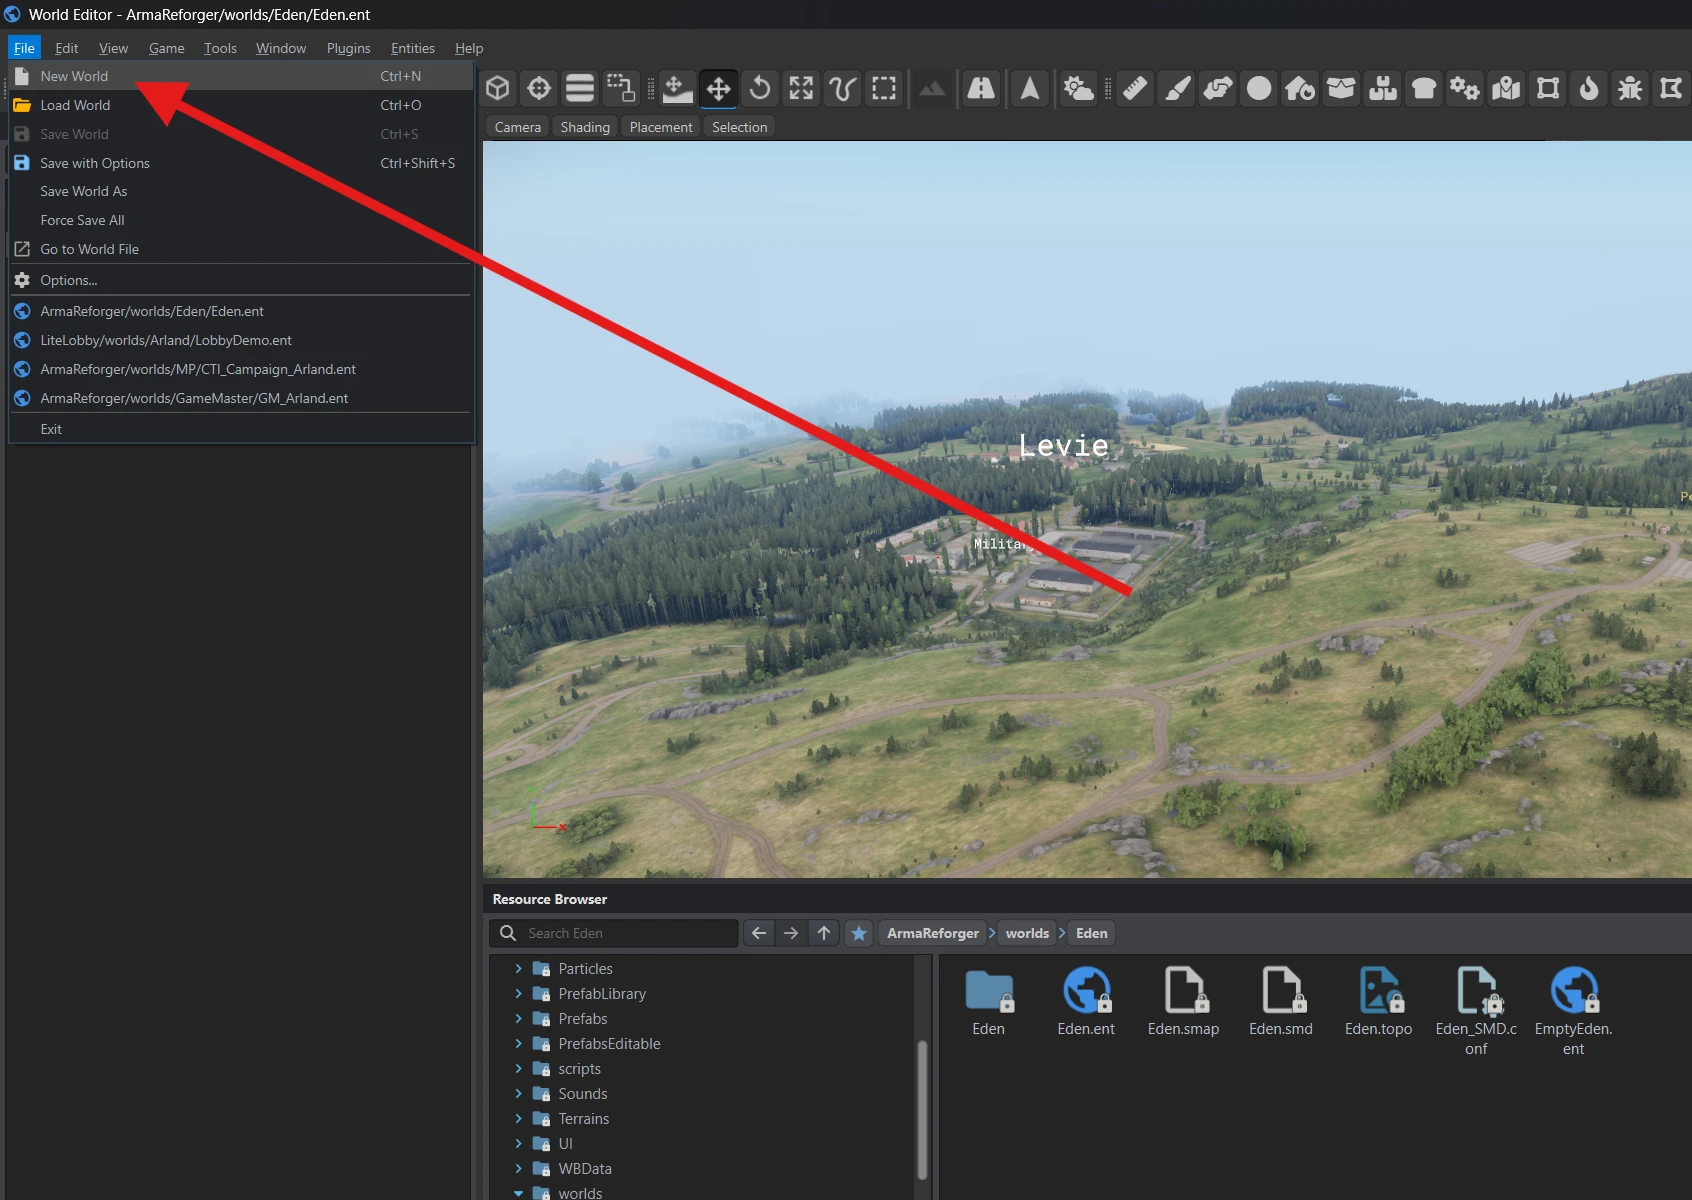Image resolution: width=1692 pixels, height=1200 pixels.
Task: Select Go to World File entry
Action: [240, 249]
